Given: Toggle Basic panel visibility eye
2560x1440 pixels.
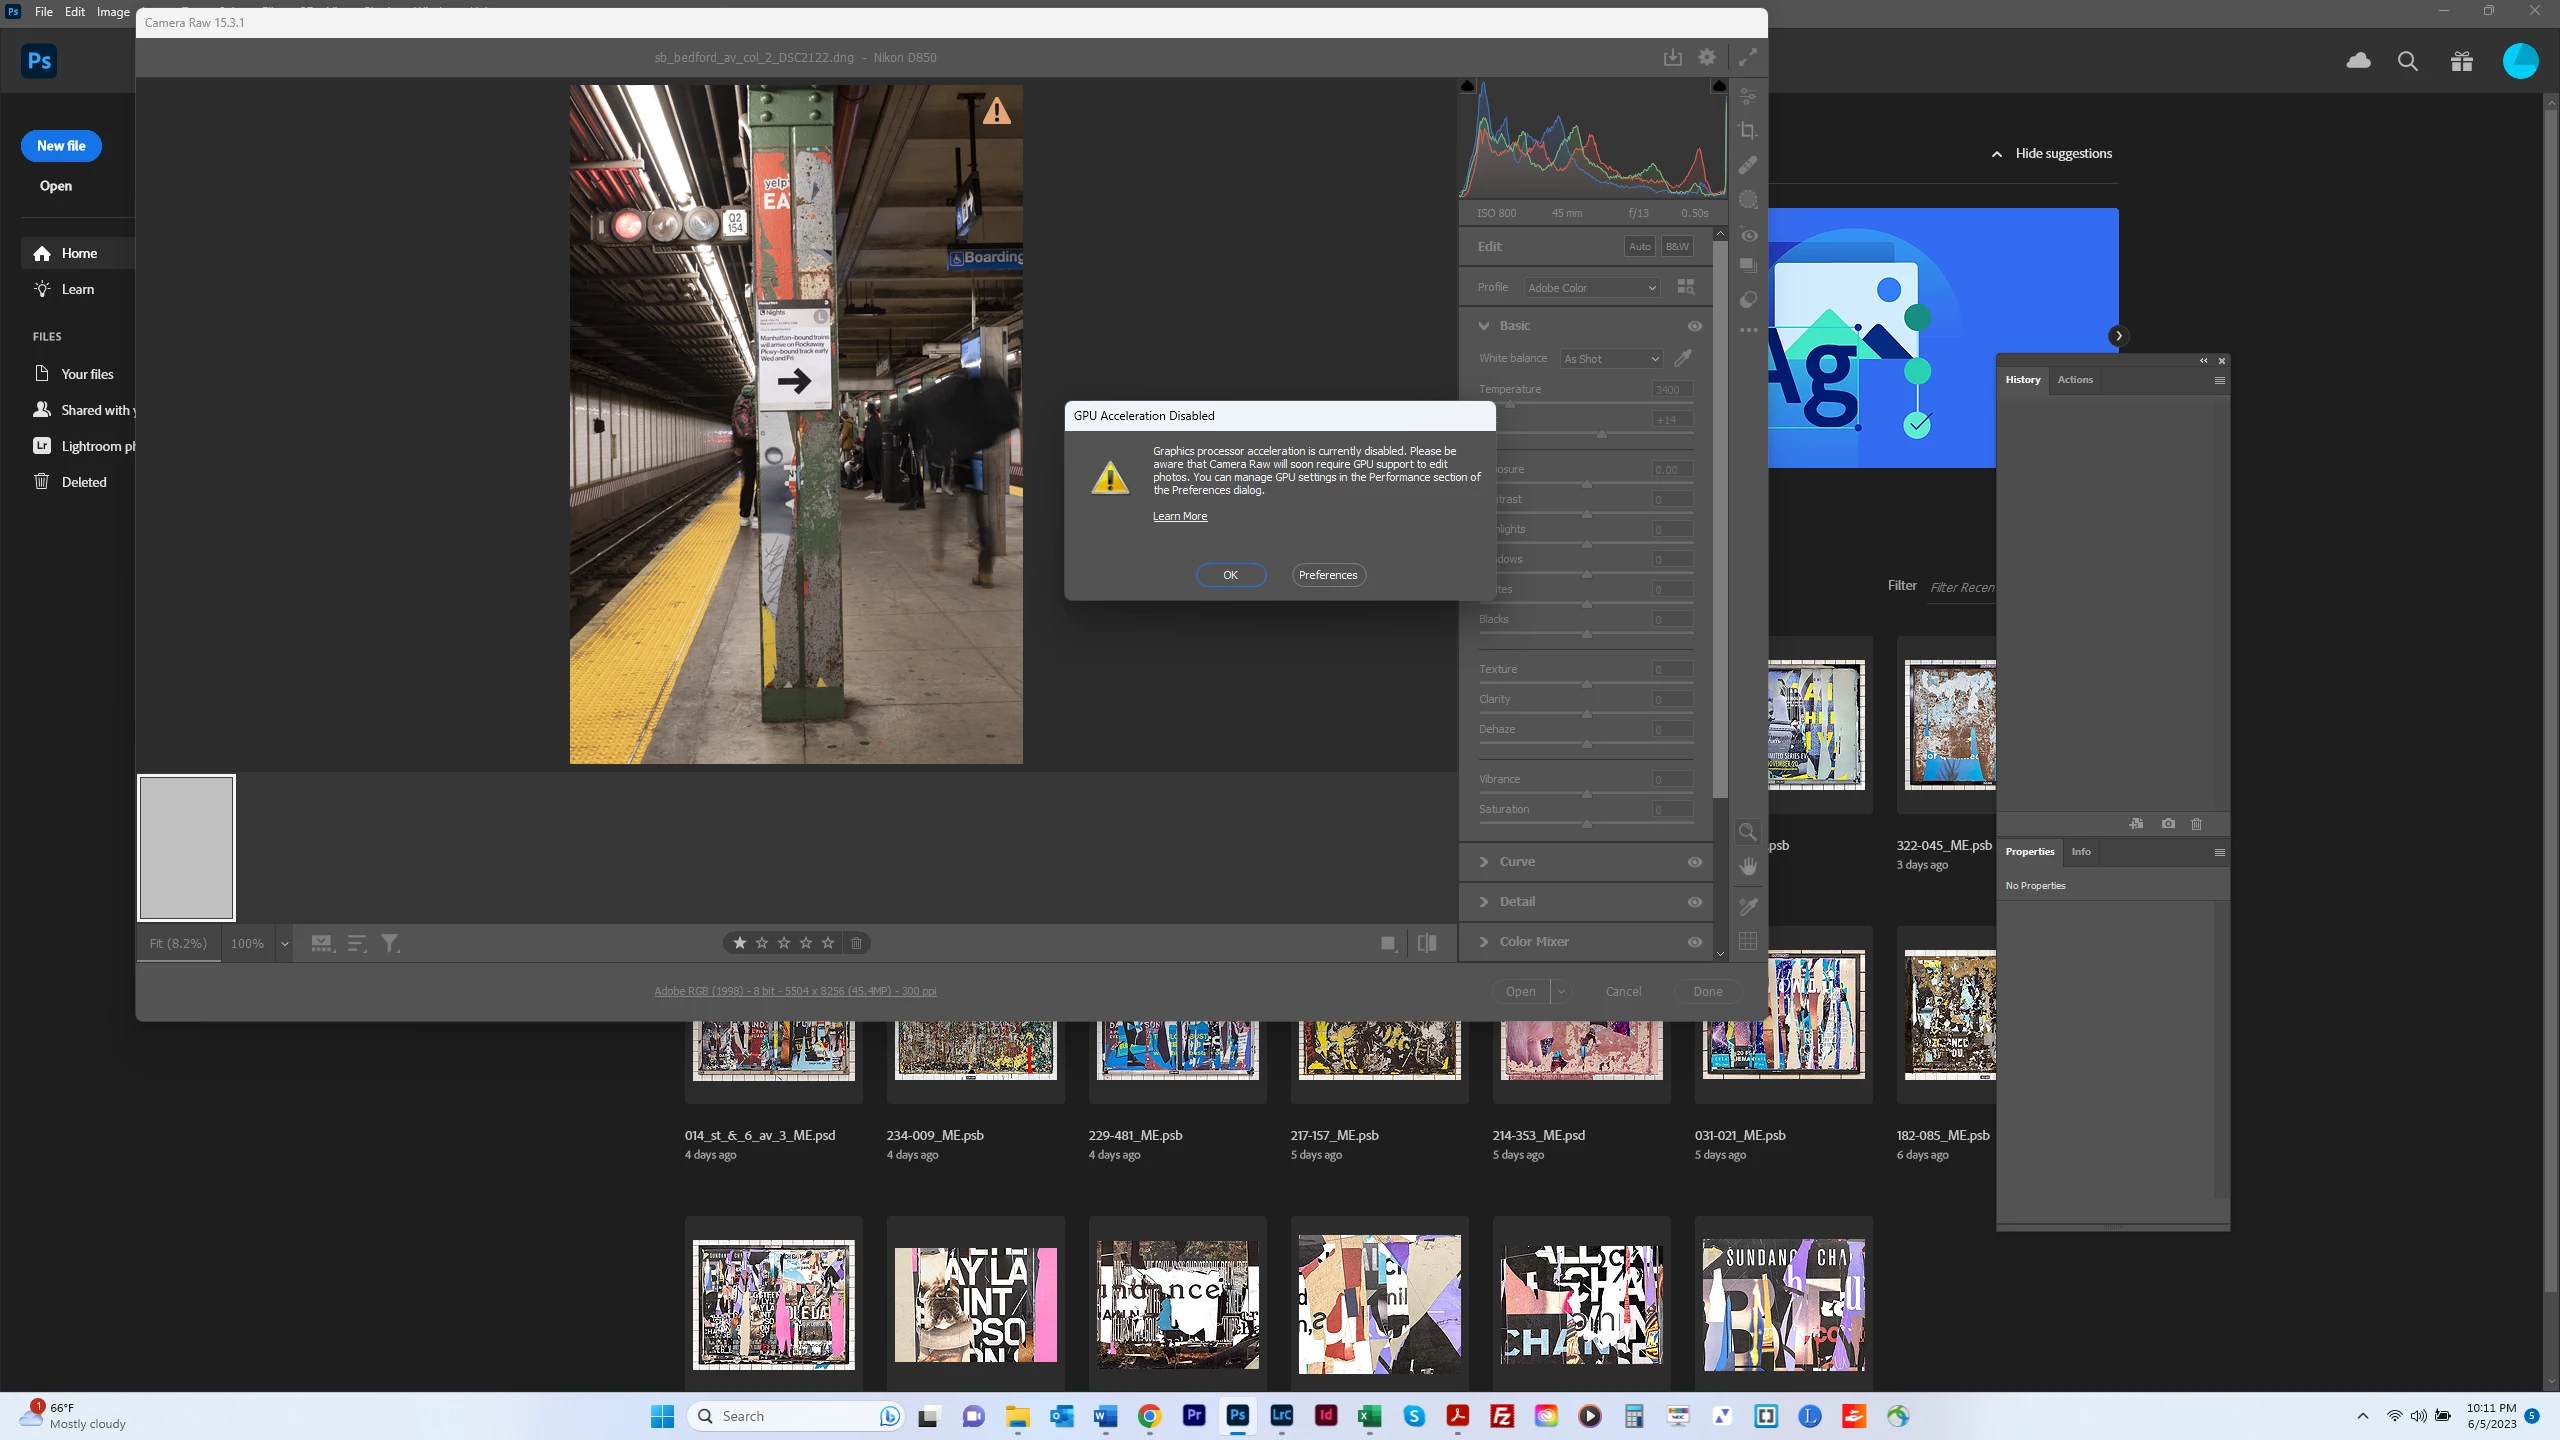Looking at the screenshot, I should click(1694, 326).
